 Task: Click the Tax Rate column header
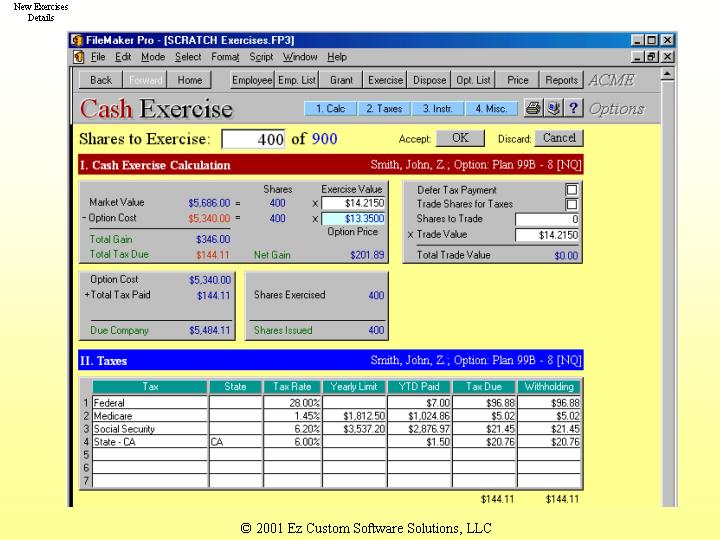tap(292, 387)
